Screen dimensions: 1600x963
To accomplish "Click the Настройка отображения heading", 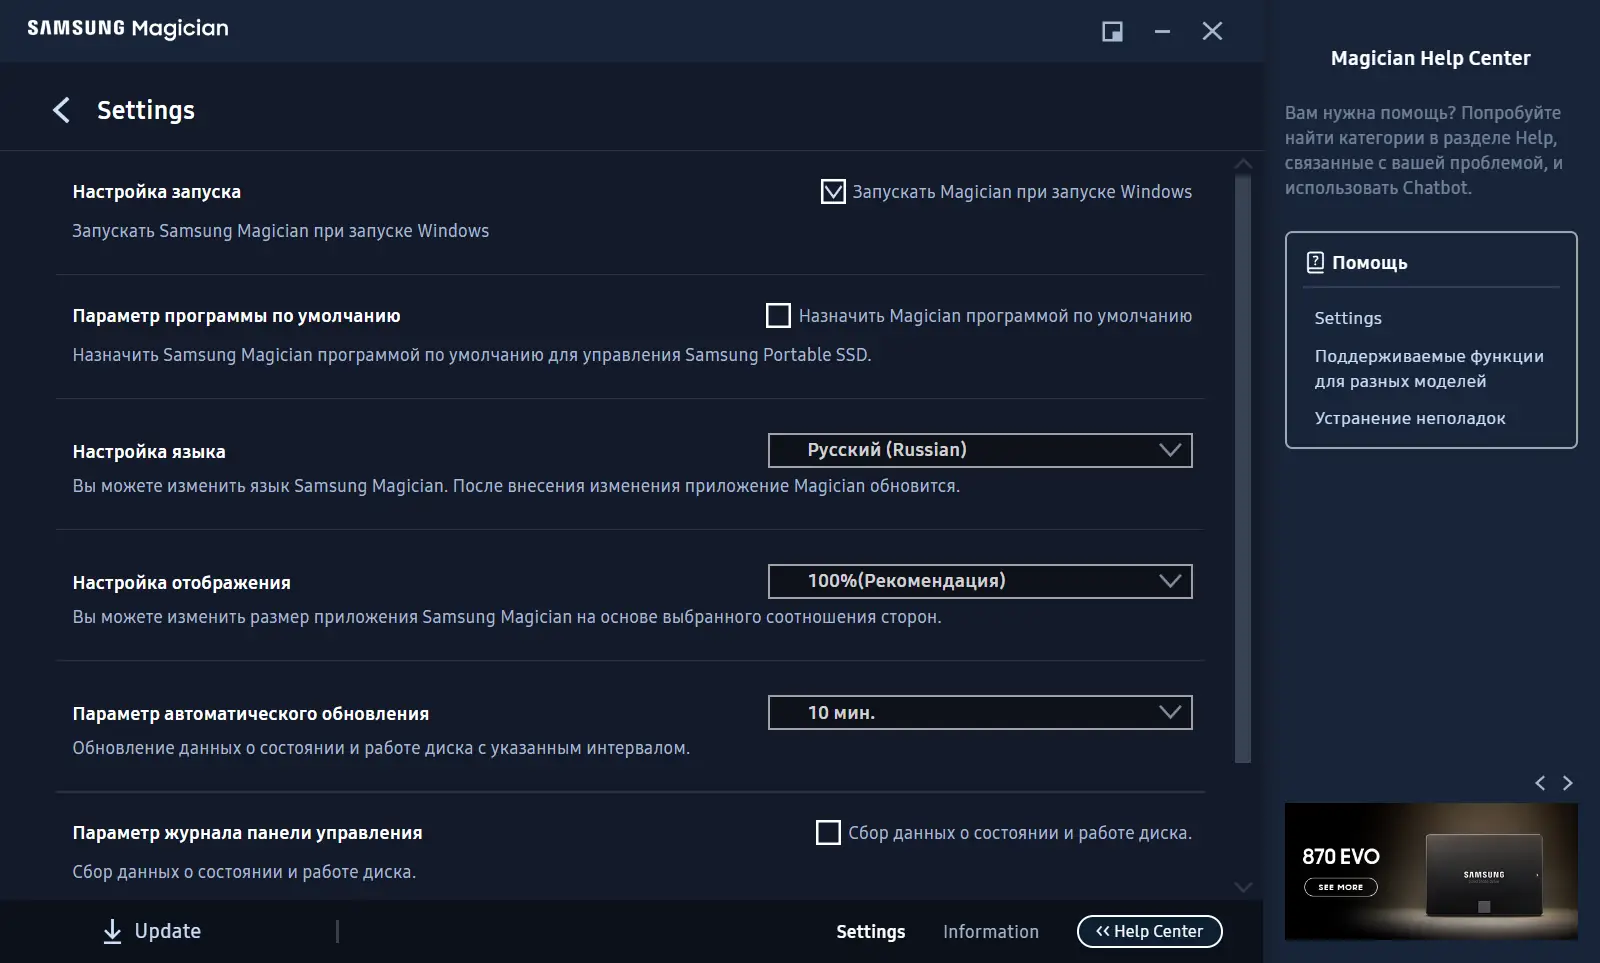I will click(182, 583).
